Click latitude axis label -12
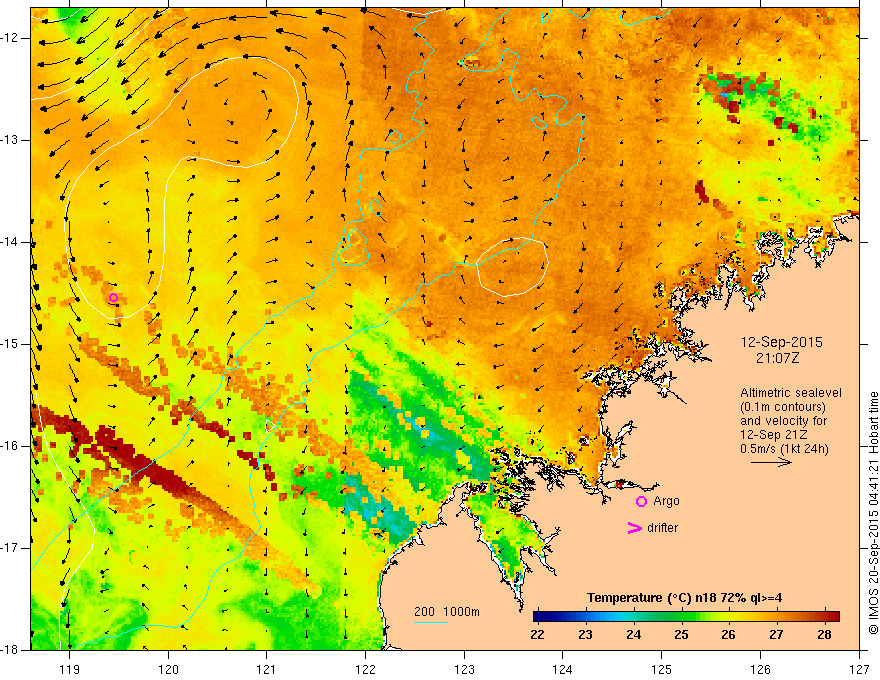 tap(11, 38)
